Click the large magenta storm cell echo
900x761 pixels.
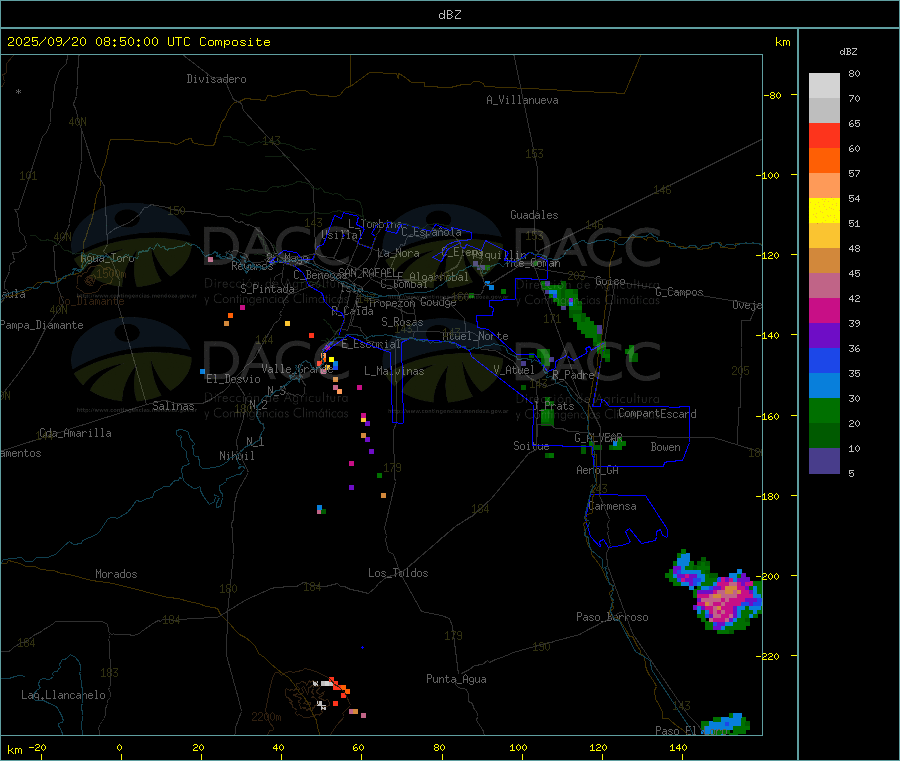(x=726, y=601)
